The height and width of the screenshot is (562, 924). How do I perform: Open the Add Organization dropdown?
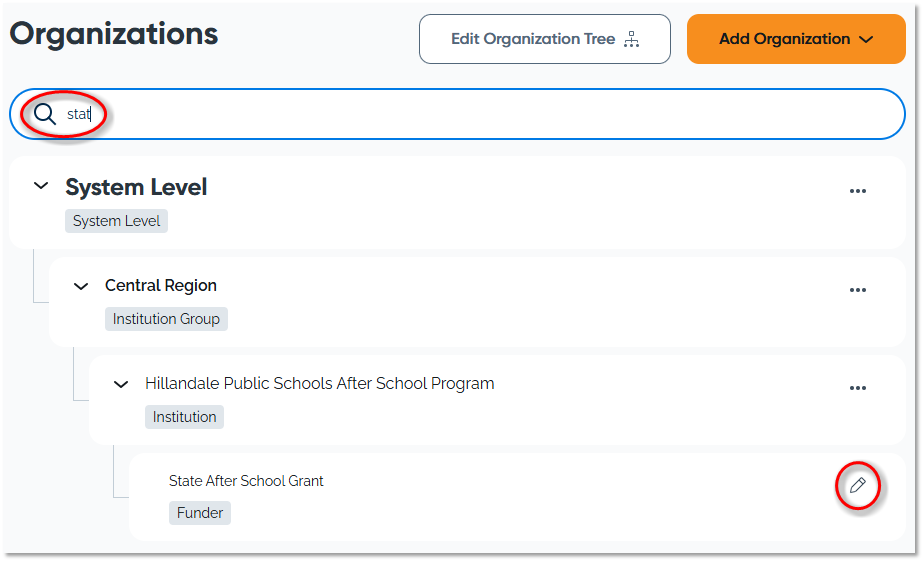click(795, 39)
